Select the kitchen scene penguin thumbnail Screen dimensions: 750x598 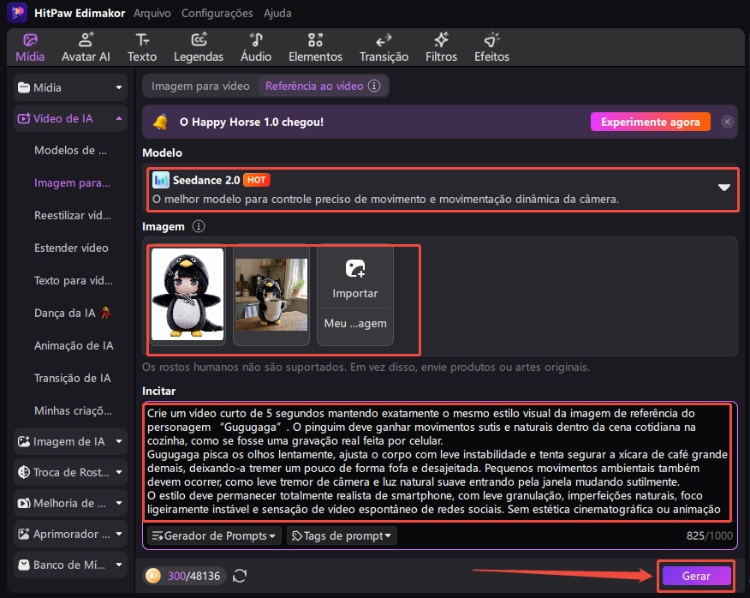click(271, 295)
